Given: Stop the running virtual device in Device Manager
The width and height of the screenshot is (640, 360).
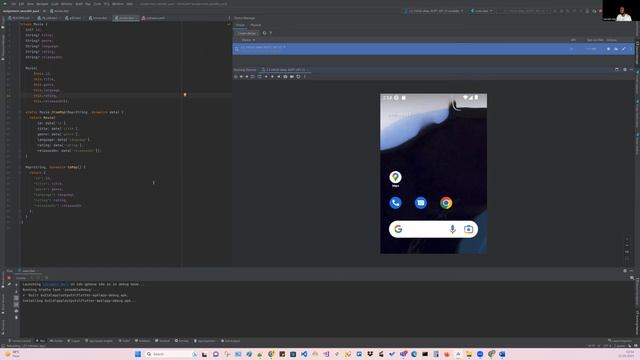Looking at the screenshot, I should 608,49.
